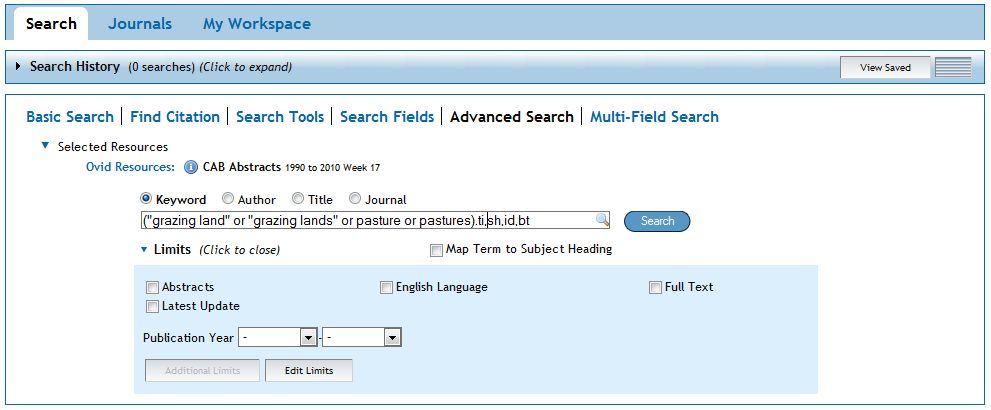Viewport: 991px width, 410px height.
Task: Tick the Full Text checkbox
Action: click(x=655, y=288)
